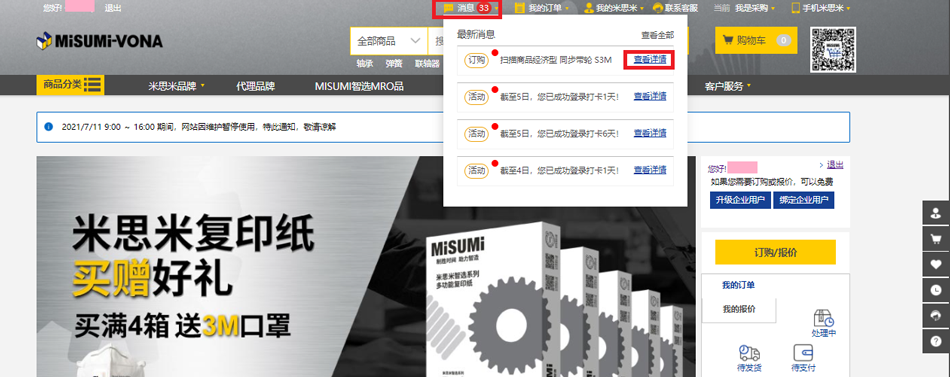Open the 代理品牌 navigation item
Screen dimensions: 950x377
pos(255,86)
